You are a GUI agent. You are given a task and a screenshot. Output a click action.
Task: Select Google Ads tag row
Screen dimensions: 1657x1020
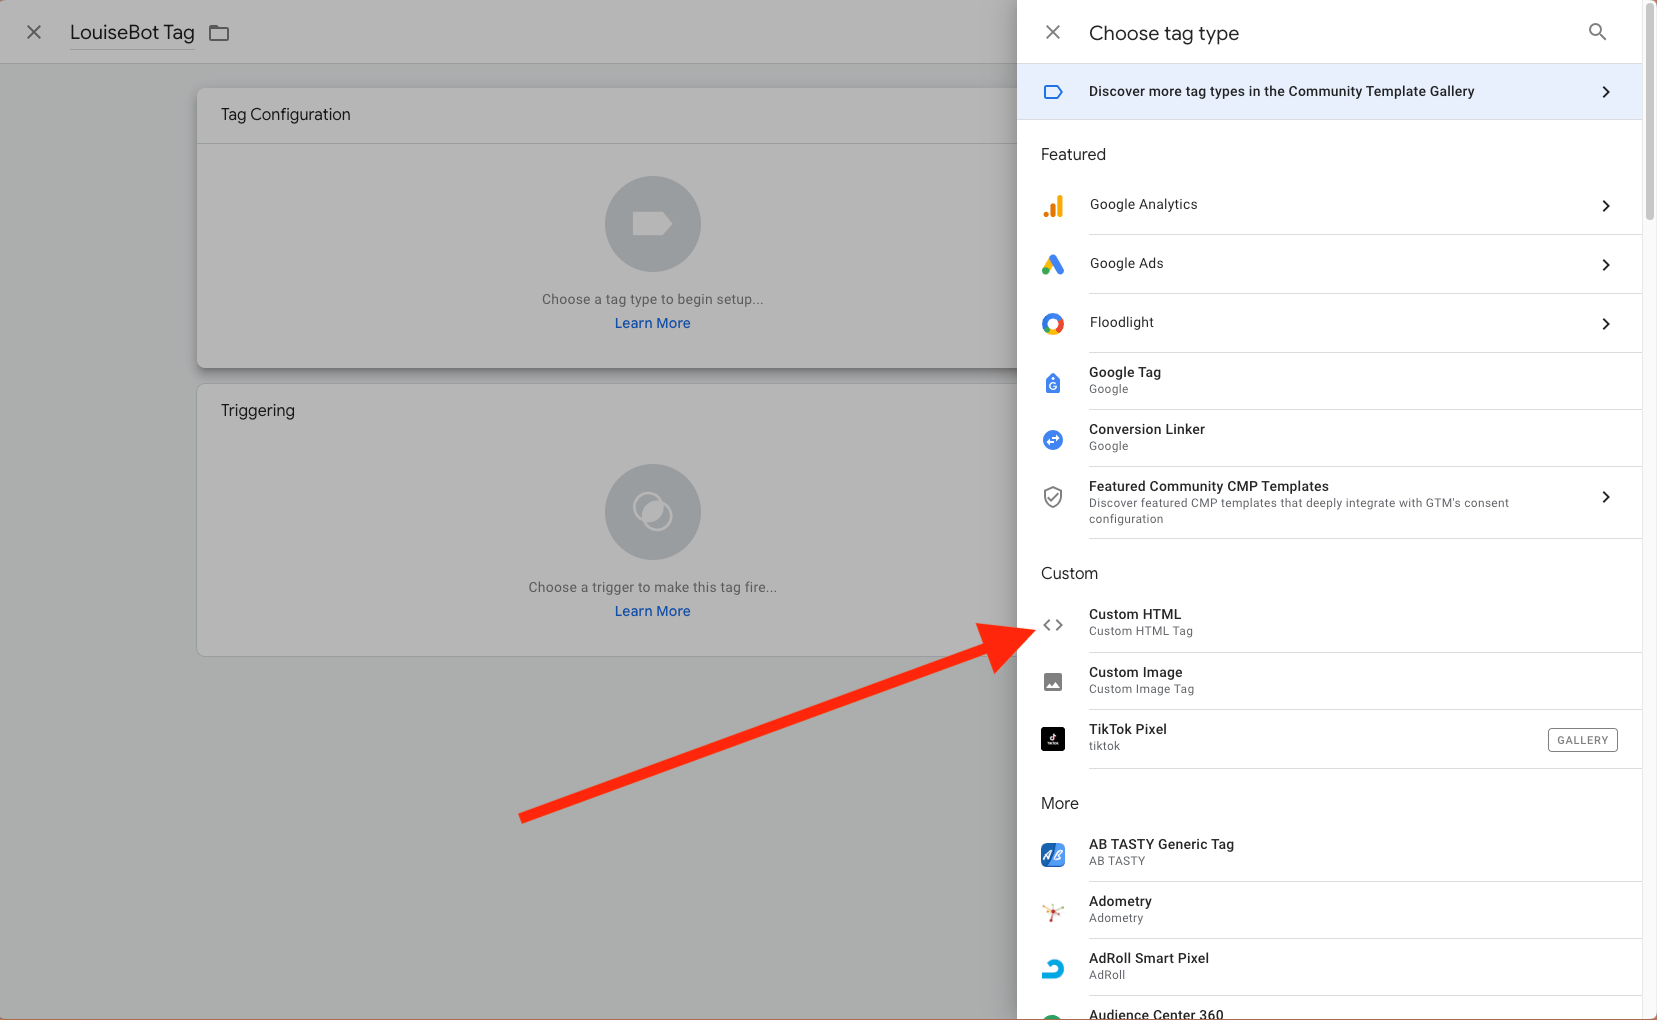point(1329,264)
